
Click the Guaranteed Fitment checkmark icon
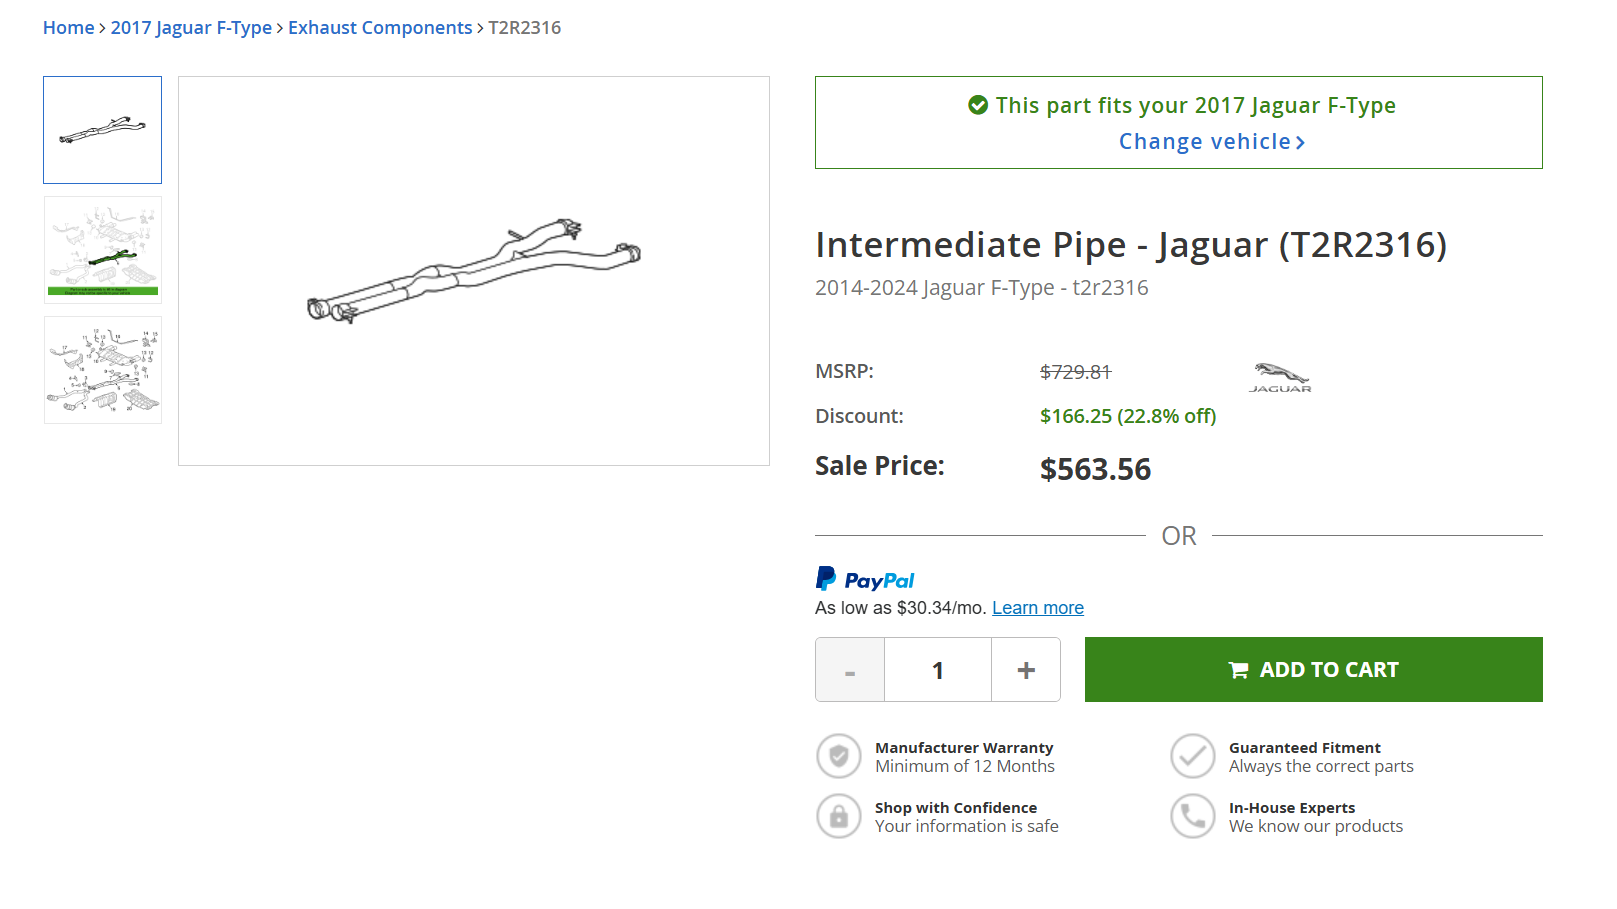[x=1193, y=757]
